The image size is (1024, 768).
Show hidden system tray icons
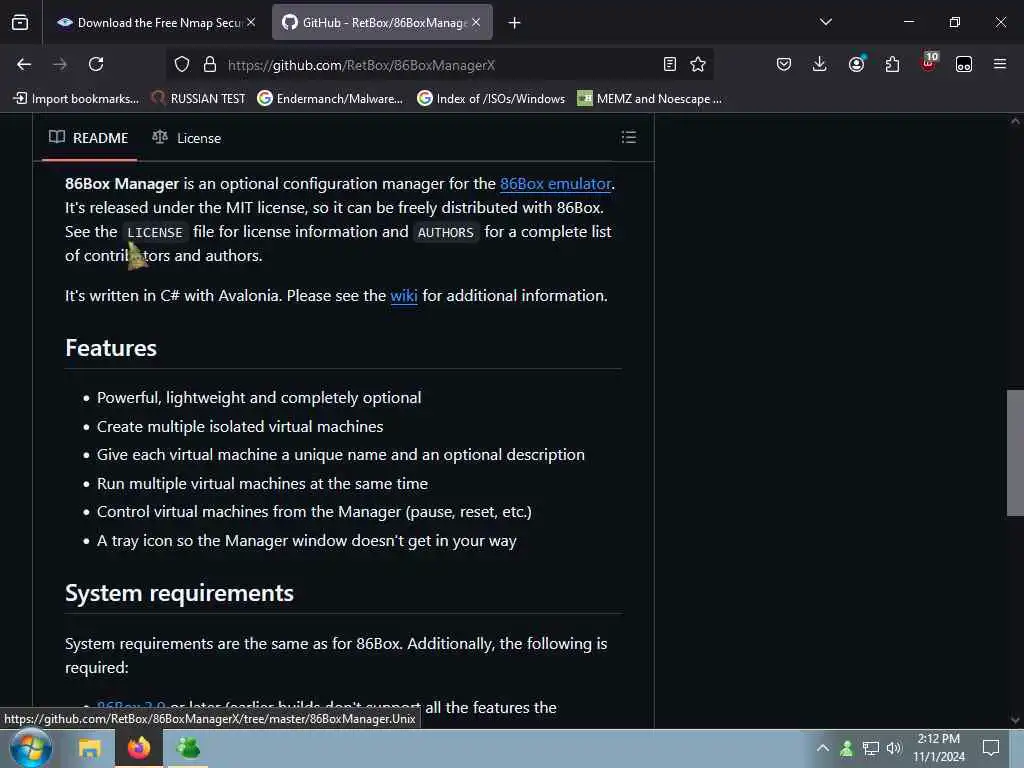point(823,748)
